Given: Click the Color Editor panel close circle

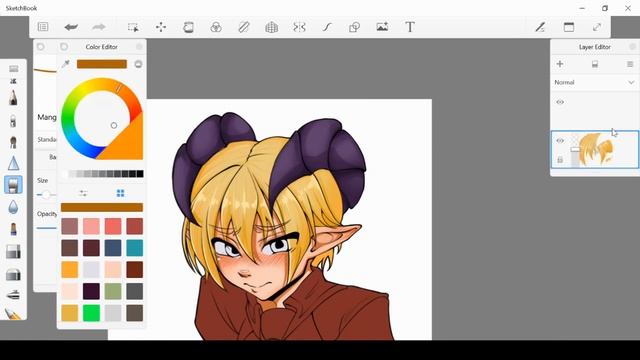Looking at the screenshot, I should point(139,47).
